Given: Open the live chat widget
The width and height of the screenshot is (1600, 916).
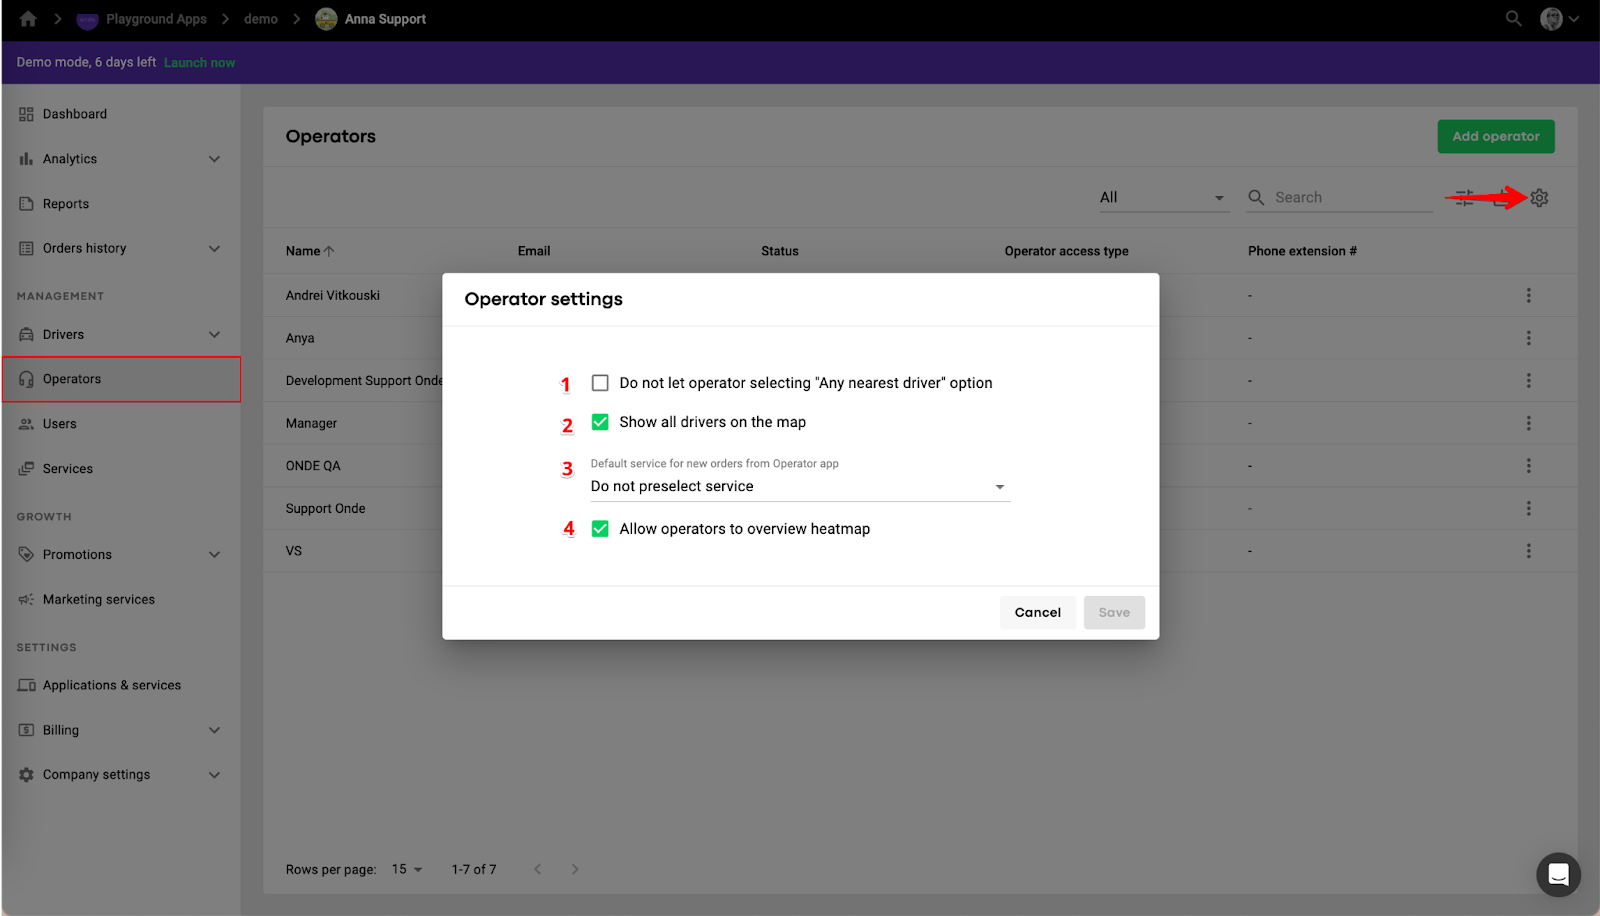Looking at the screenshot, I should [x=1558, y=875].
